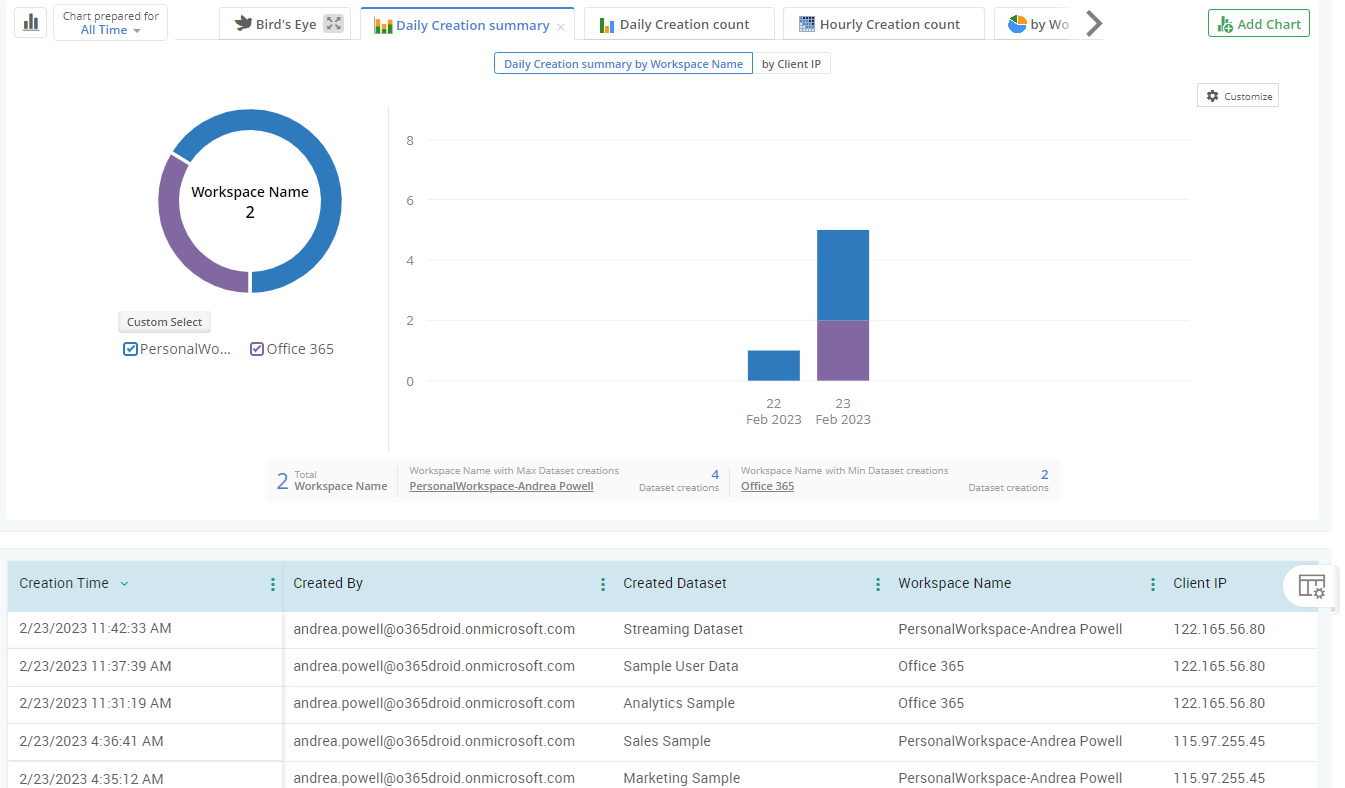Toggle the PersonalWo... checkbox in the legend
1345x788 pixels.
coord(130,348)
